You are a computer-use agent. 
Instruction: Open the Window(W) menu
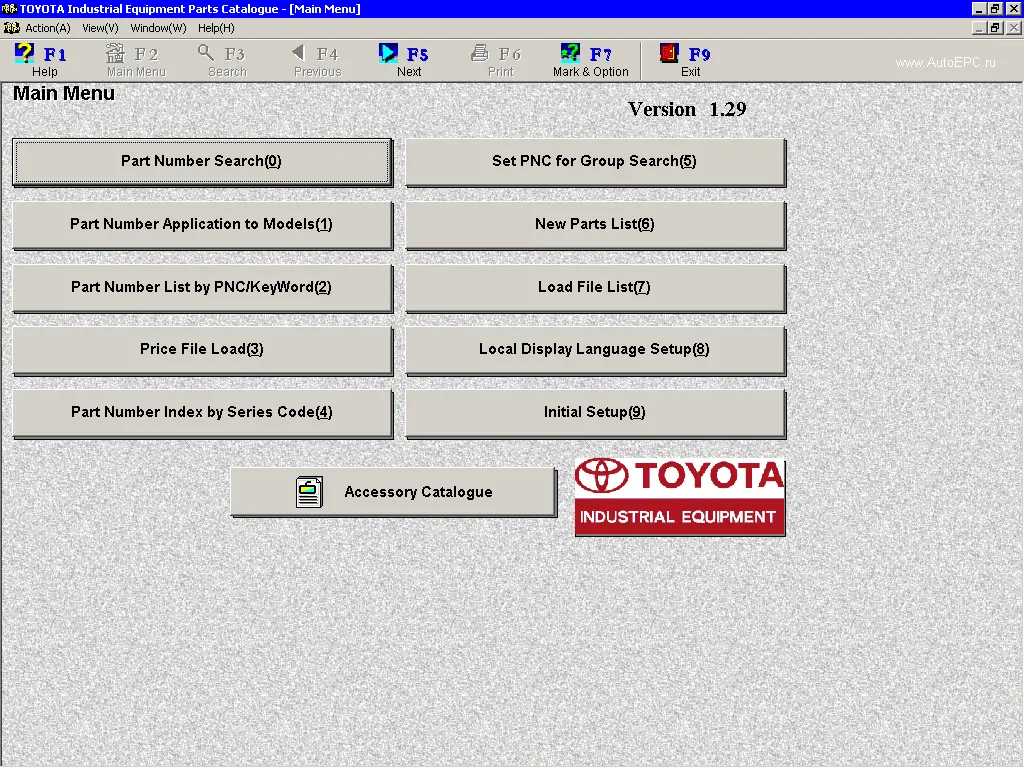click(158, 28)
